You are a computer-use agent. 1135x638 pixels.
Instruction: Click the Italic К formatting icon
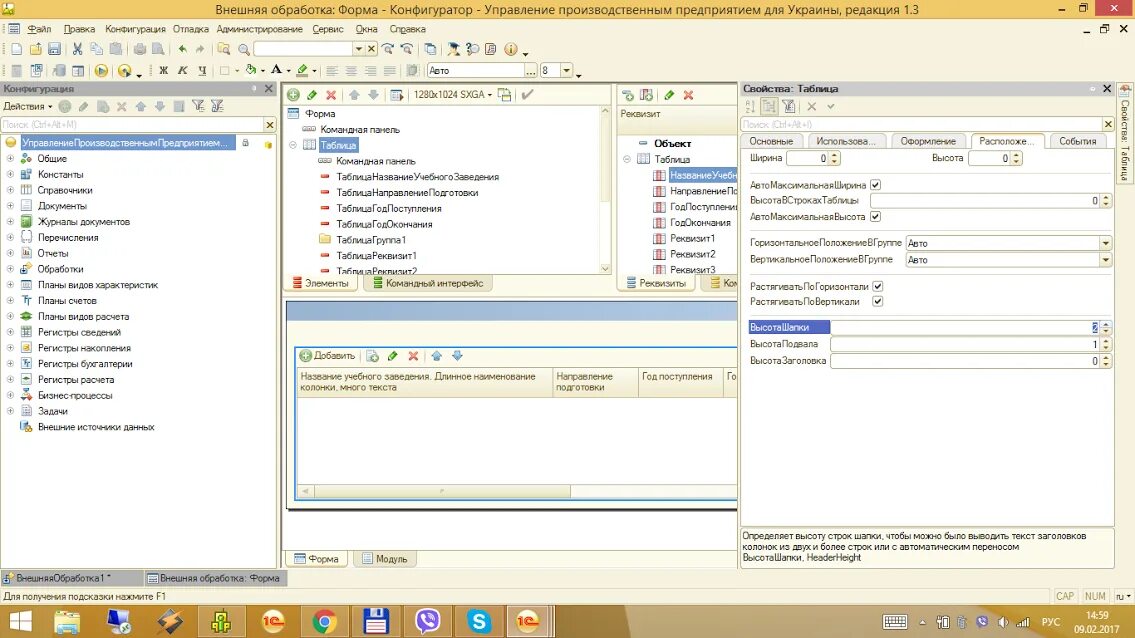click(182, 70)
